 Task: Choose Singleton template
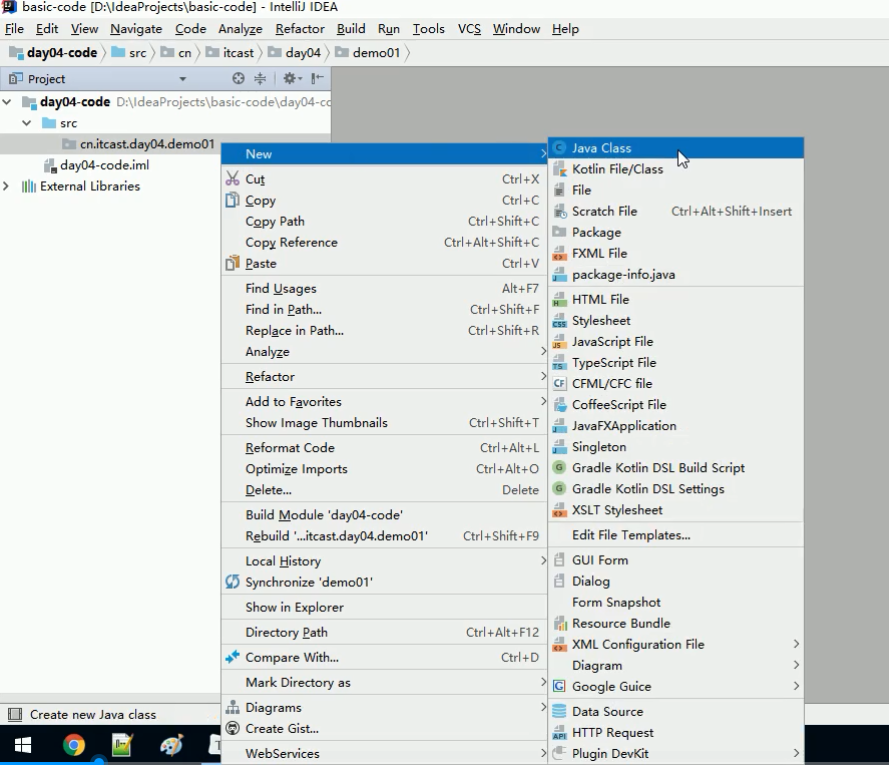[676, 446]
